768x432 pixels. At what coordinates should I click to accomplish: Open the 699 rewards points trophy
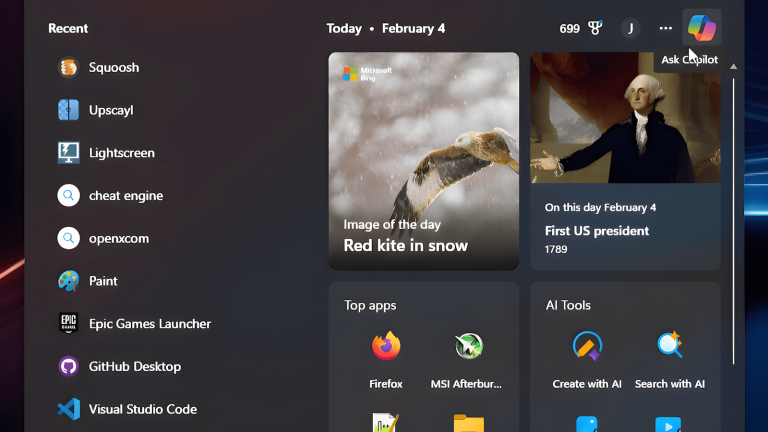(580, 28)
